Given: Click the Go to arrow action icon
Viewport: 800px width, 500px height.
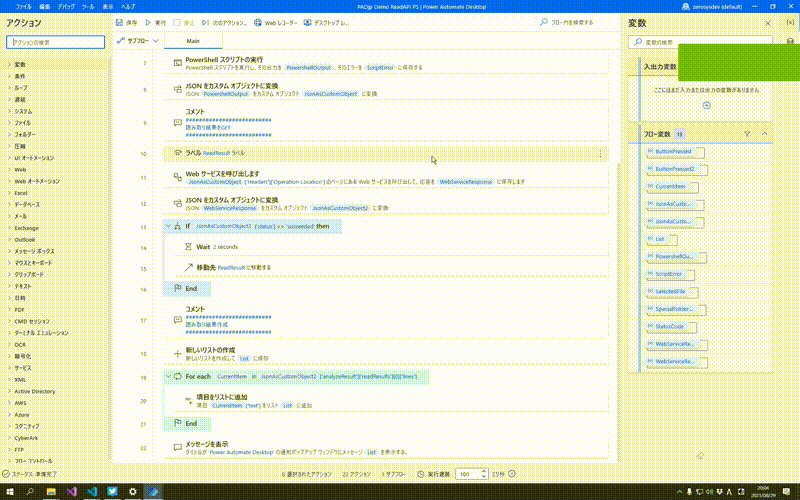Looking at the screenshot, I should pyautogui.click(x=188, y=267).
